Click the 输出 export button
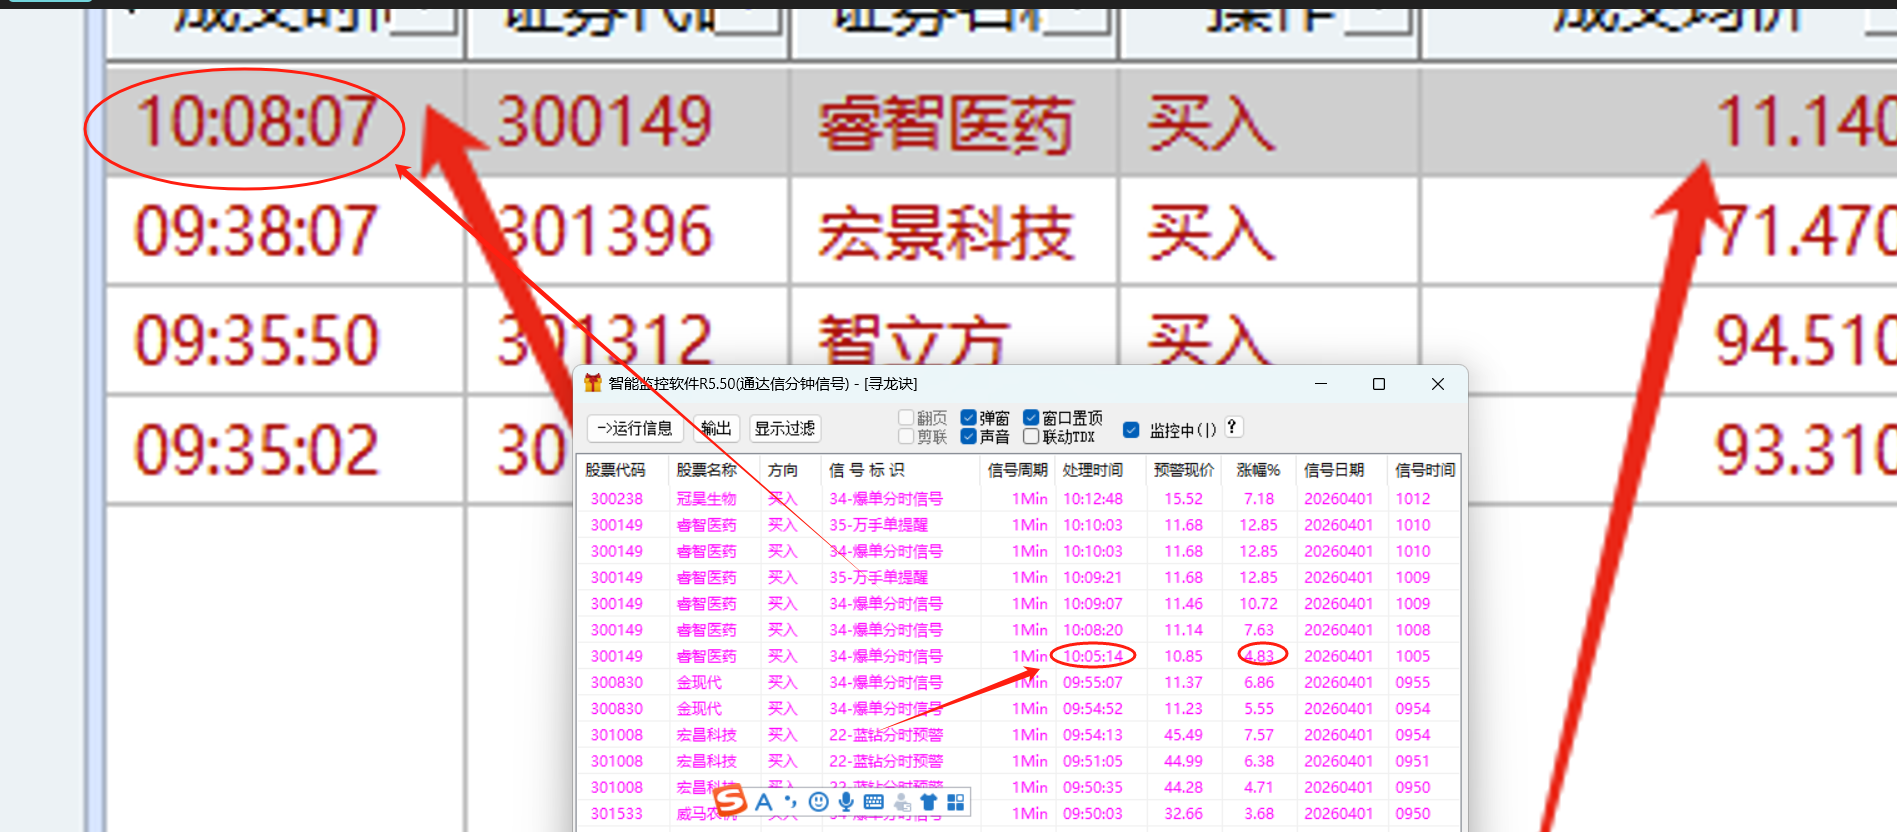 coord(716,428)
